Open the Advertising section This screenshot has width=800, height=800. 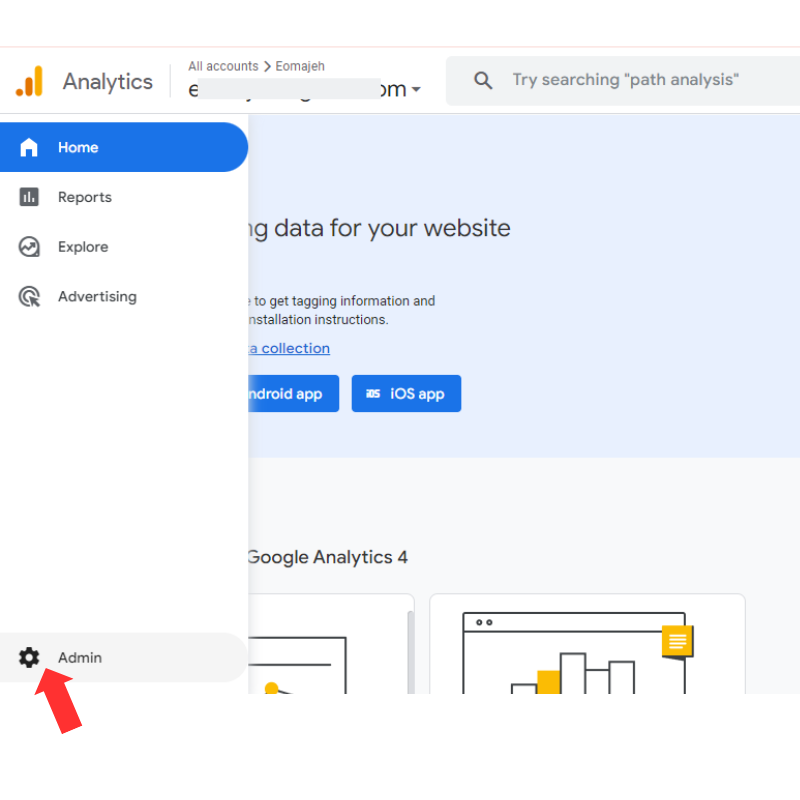(x=124, y=296)
